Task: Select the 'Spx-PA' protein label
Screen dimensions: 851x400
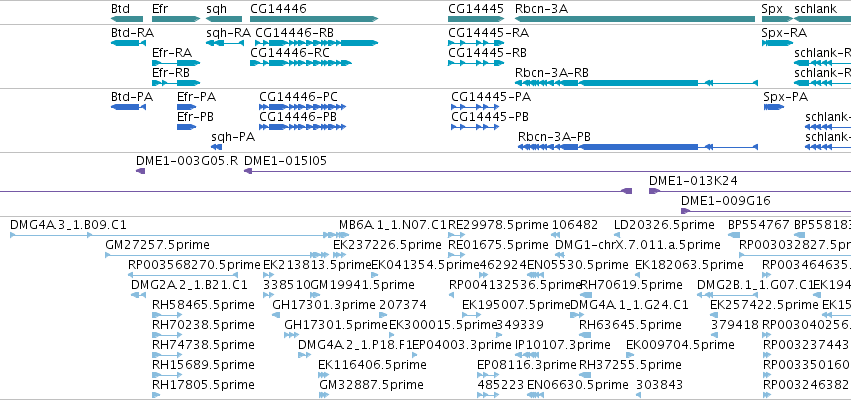Action: [x=785, y=98]
